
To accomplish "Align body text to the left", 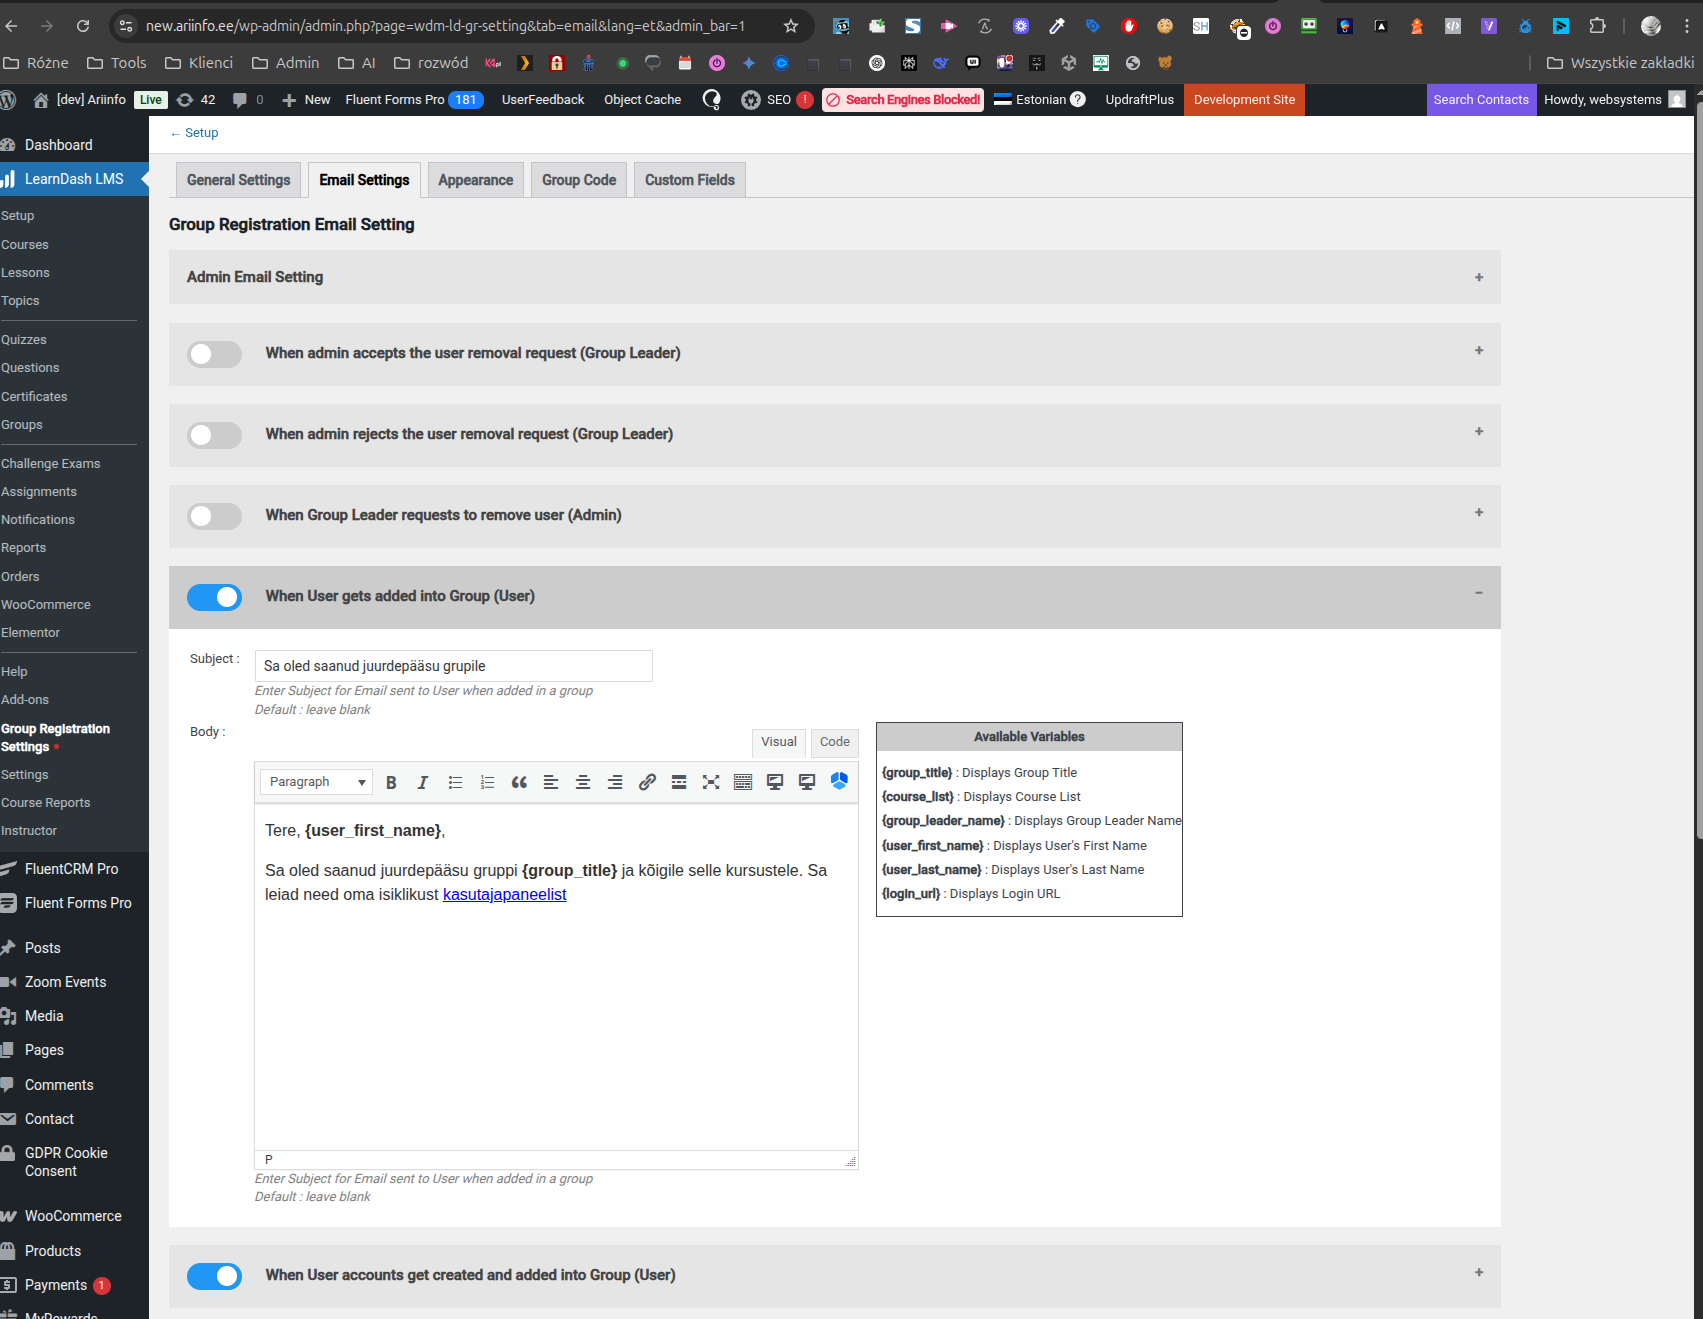I will click(551, 782).
